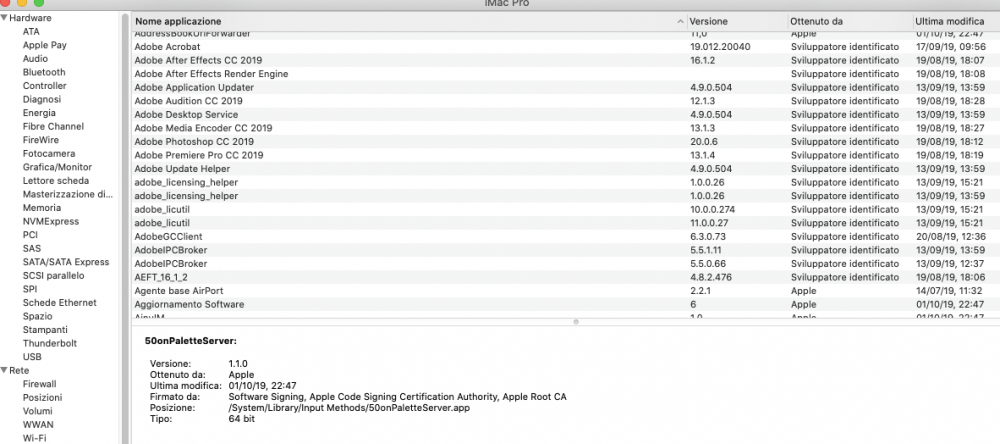1000x444 pixels.
Task: Open Diagnosi in the sidebar
Action: tap(42, 99)
